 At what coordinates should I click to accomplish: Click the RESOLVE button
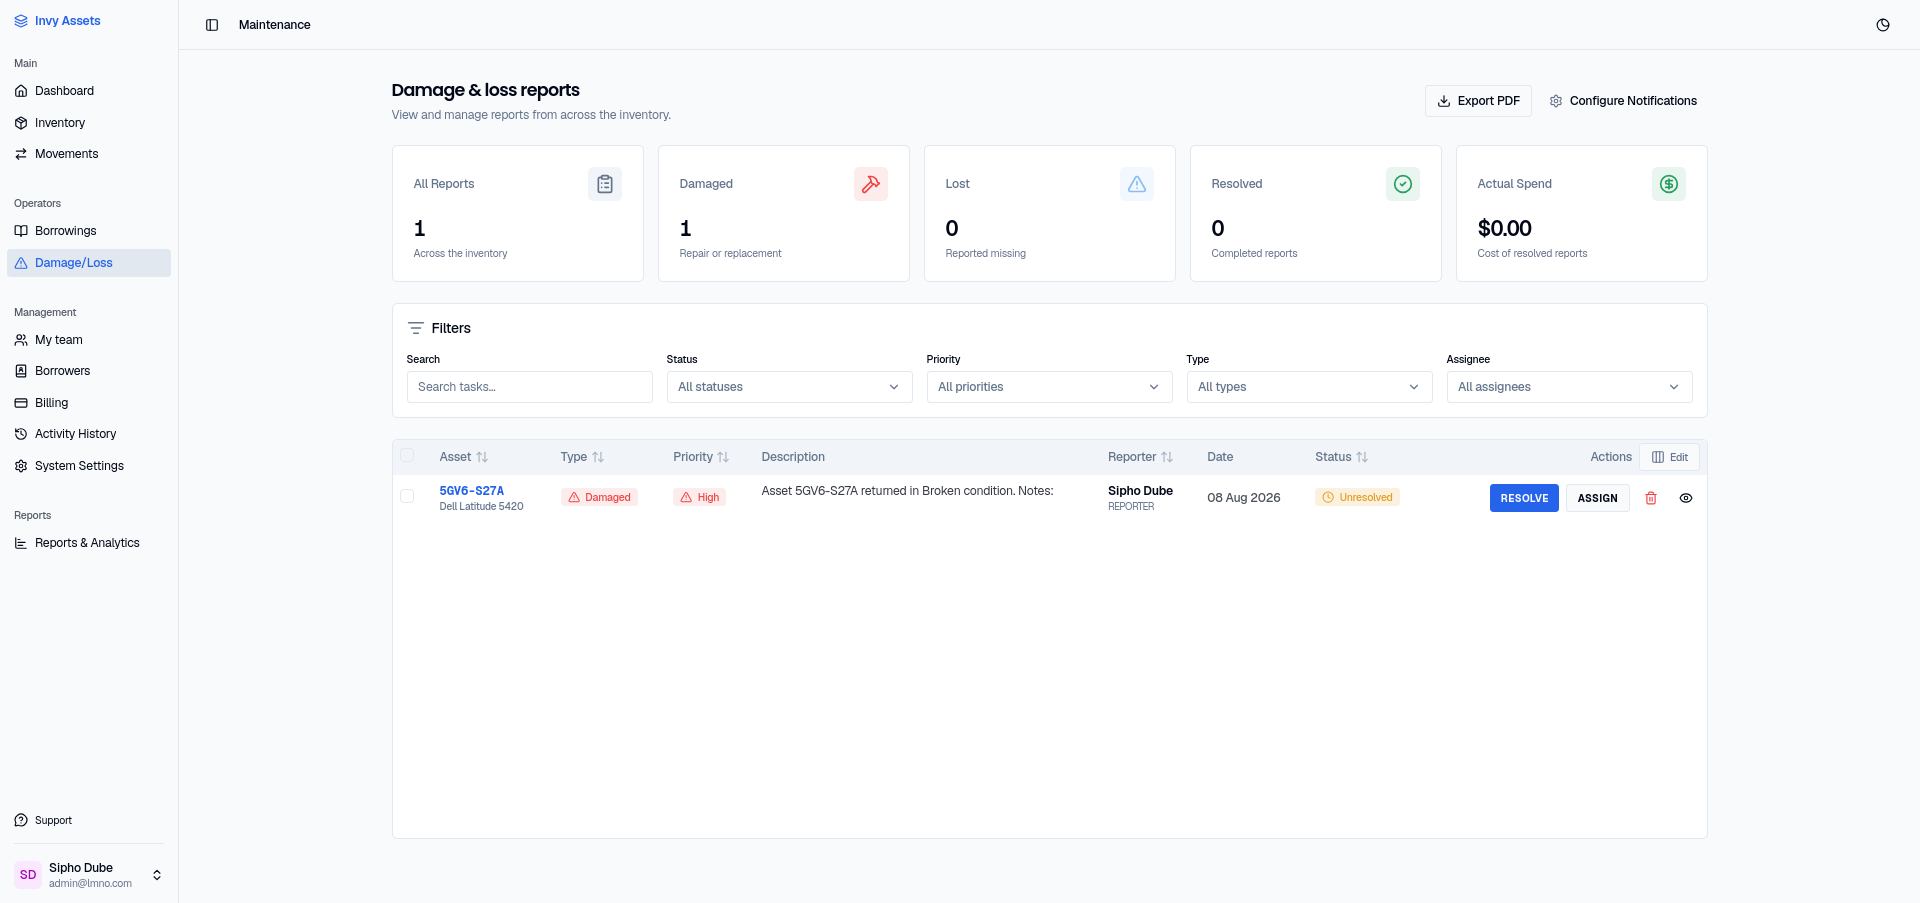tap(1524, 498)
